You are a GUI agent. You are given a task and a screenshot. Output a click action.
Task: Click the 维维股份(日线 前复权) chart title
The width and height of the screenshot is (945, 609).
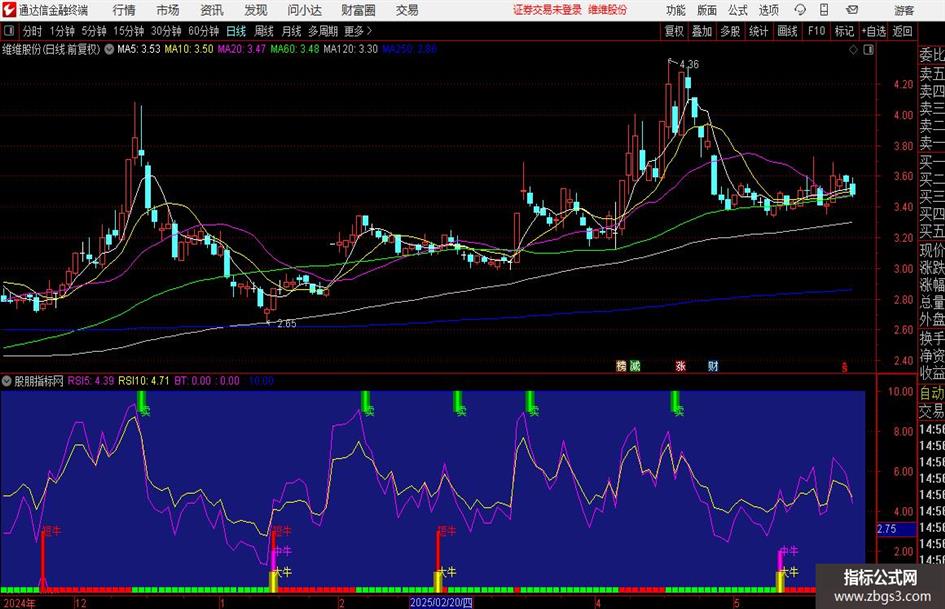[x=51, y=49]
